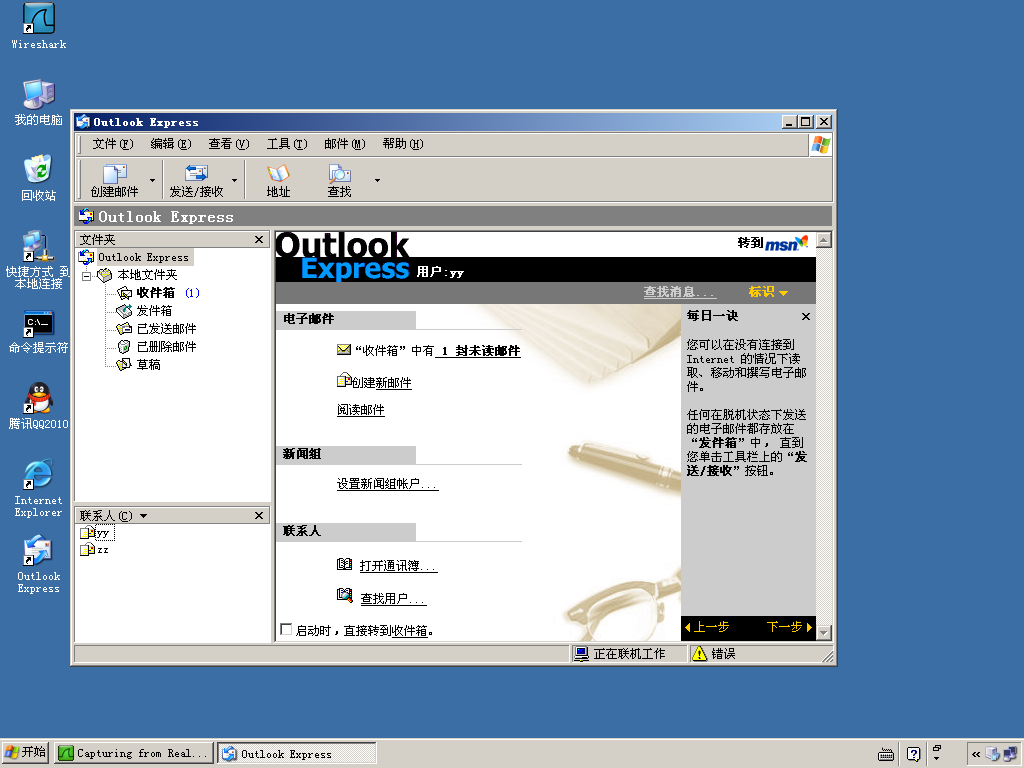
Task: Open the 工具(T) menu
Action: [287, 144]
